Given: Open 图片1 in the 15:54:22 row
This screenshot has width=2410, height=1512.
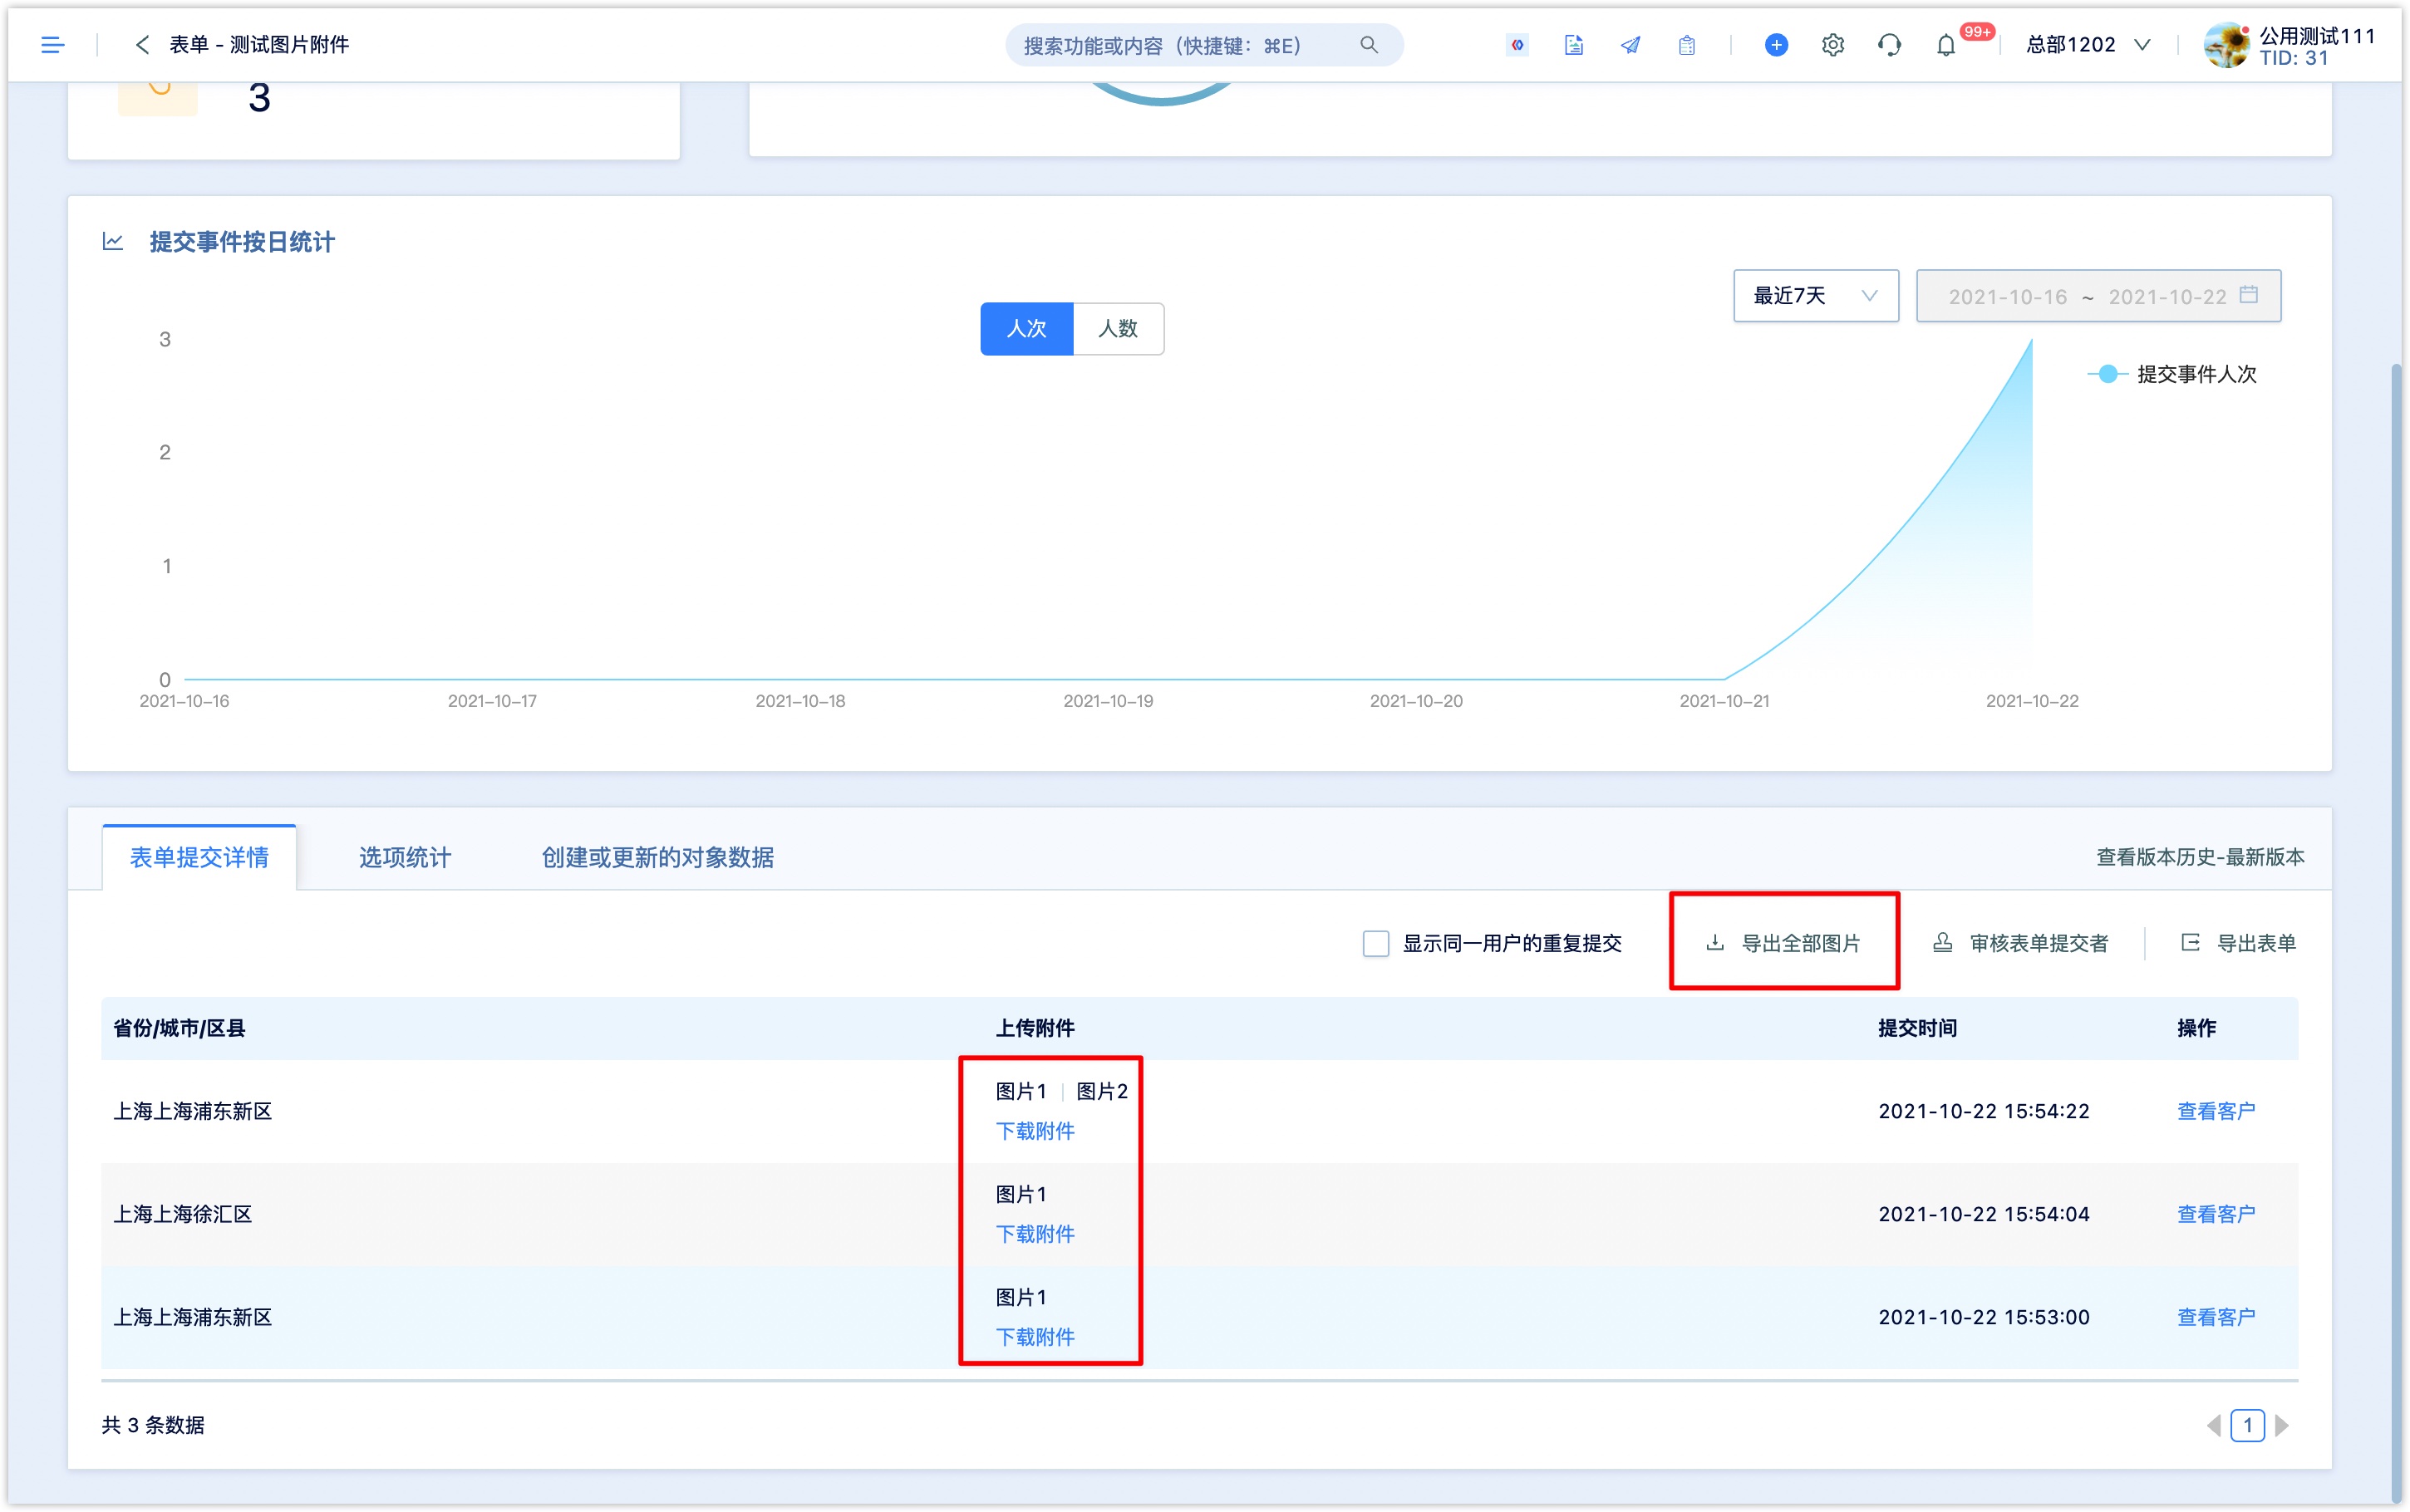Looking at the screenshot, I should (x=1021, y=1091).
